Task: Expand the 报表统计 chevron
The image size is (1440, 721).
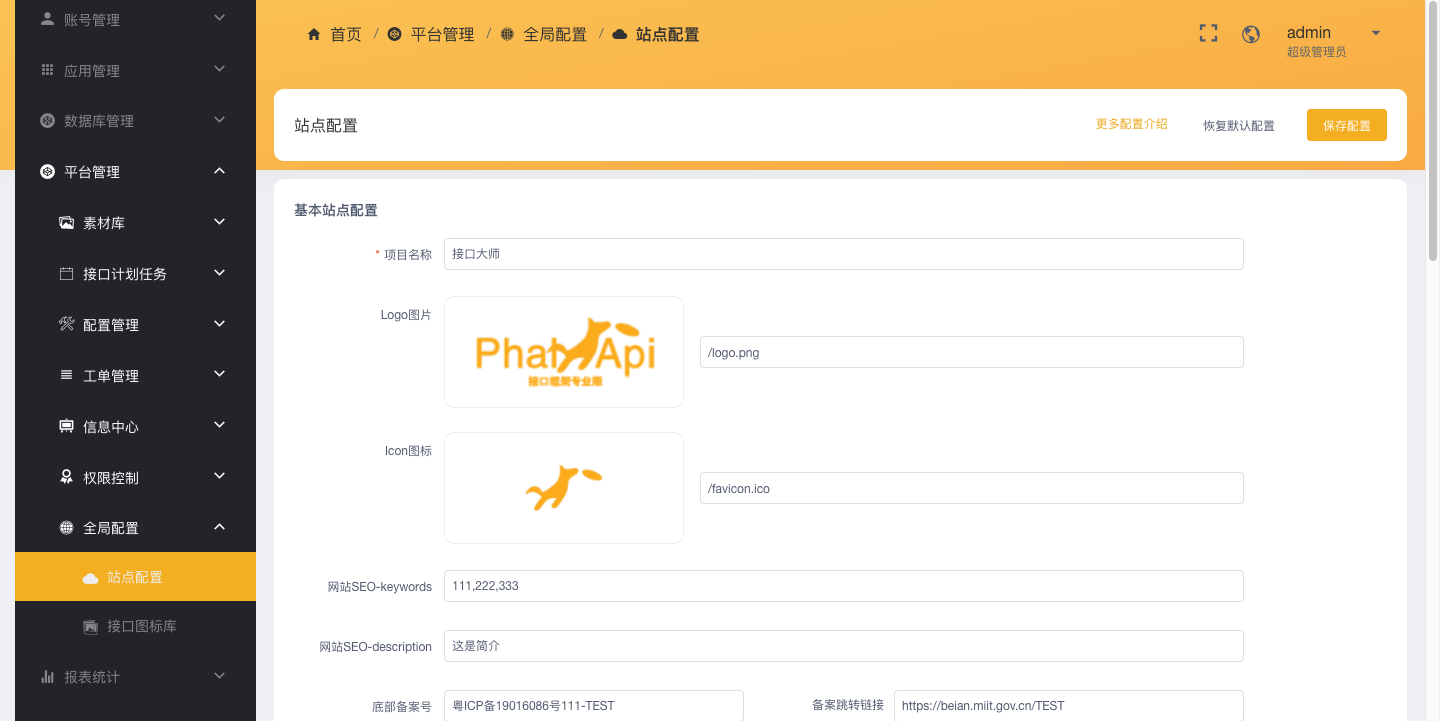Action: click(220, 677)
